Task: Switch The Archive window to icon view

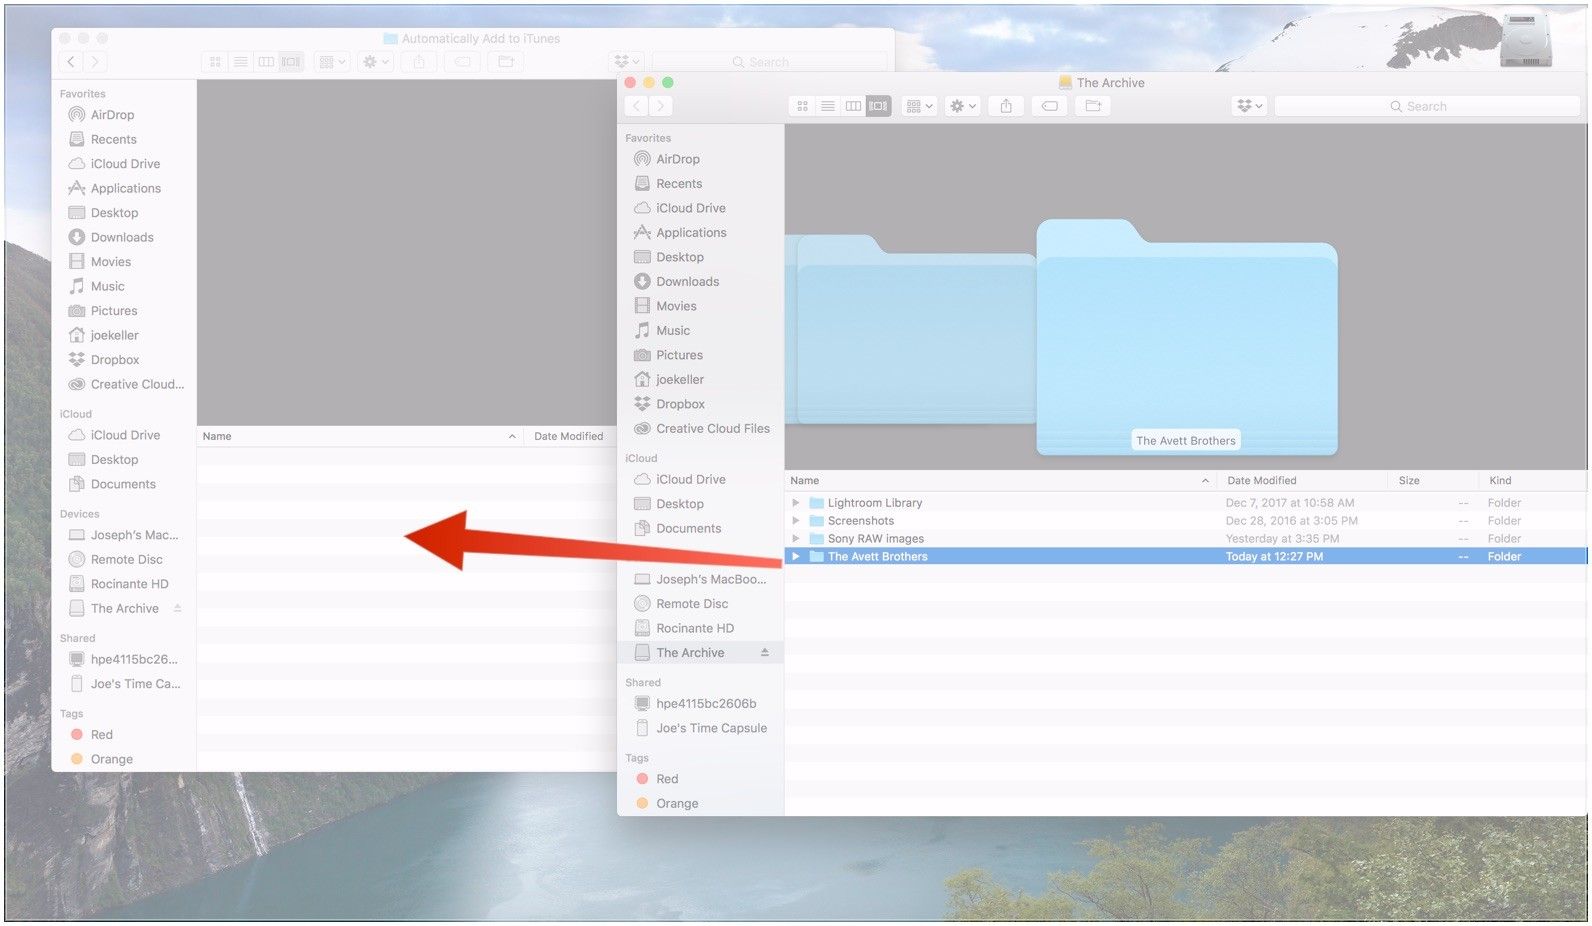Action: coord(802,106)
